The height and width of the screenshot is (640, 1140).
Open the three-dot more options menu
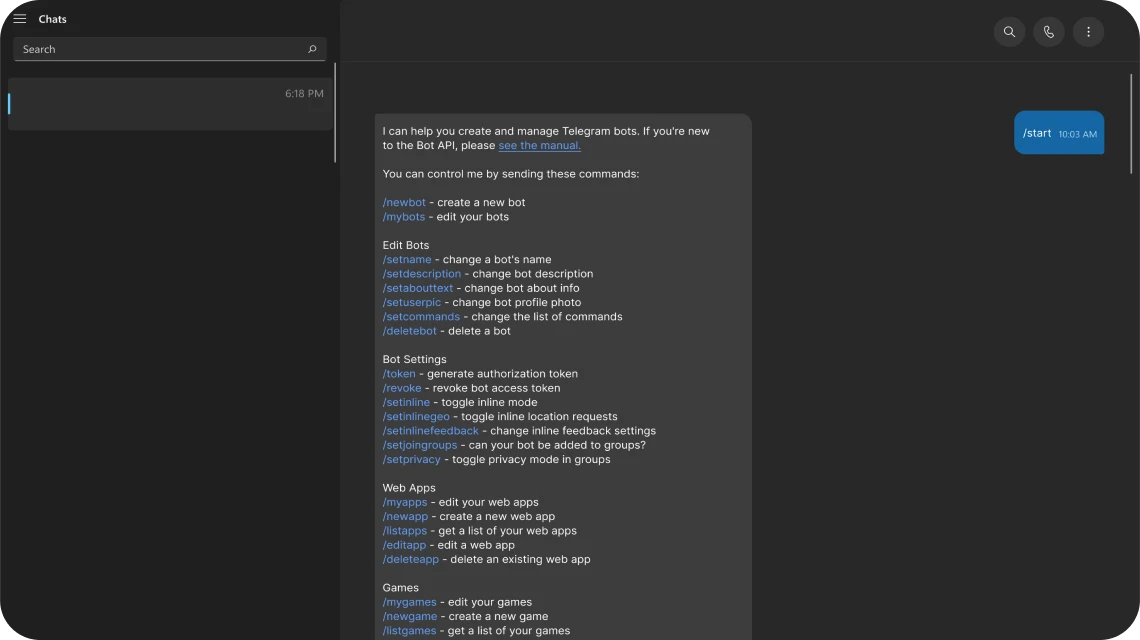tap(1088, 32)
